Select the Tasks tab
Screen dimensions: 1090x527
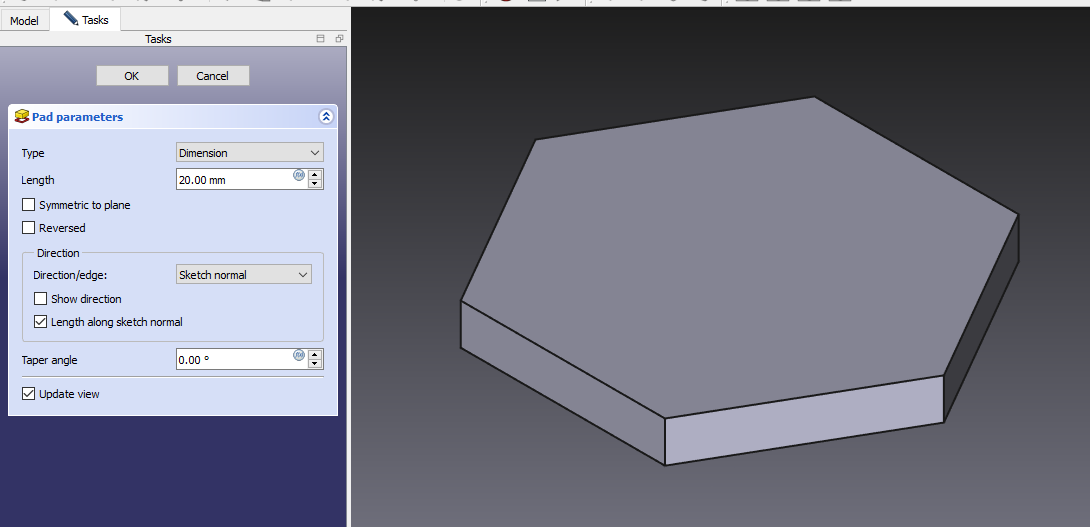point(86,19)
